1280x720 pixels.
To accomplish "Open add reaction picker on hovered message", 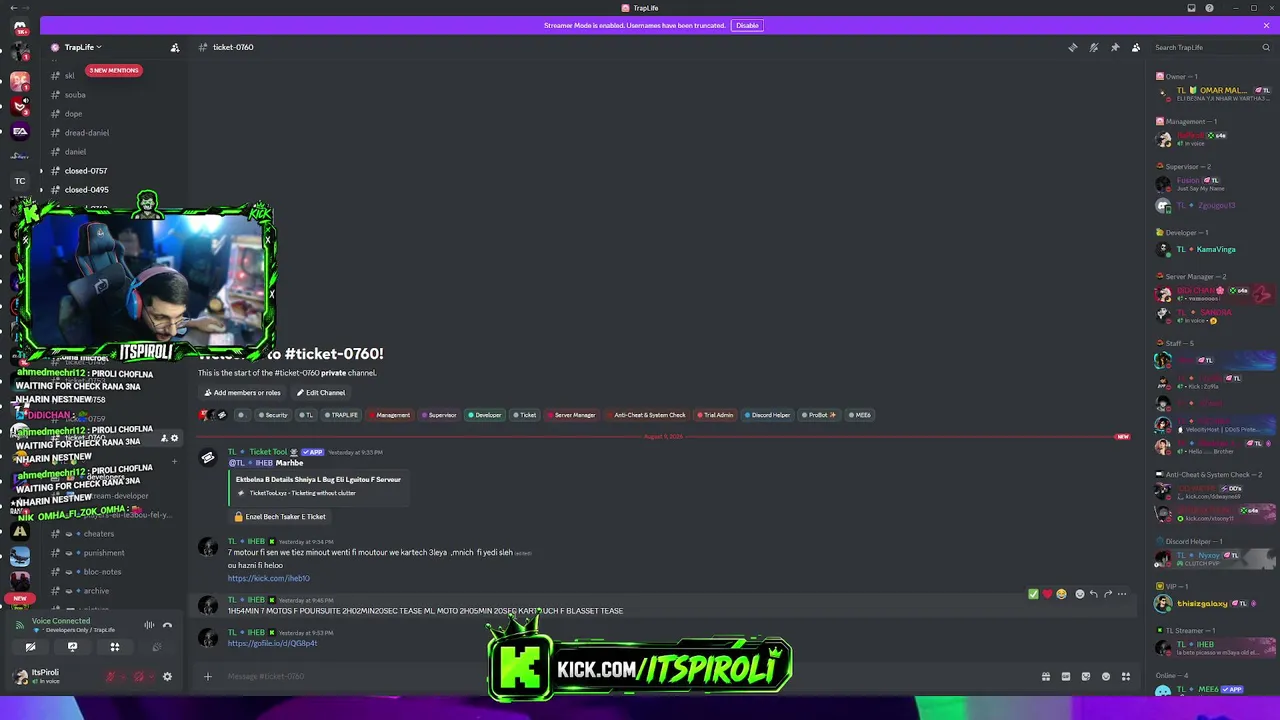I will coord(1079,594).
